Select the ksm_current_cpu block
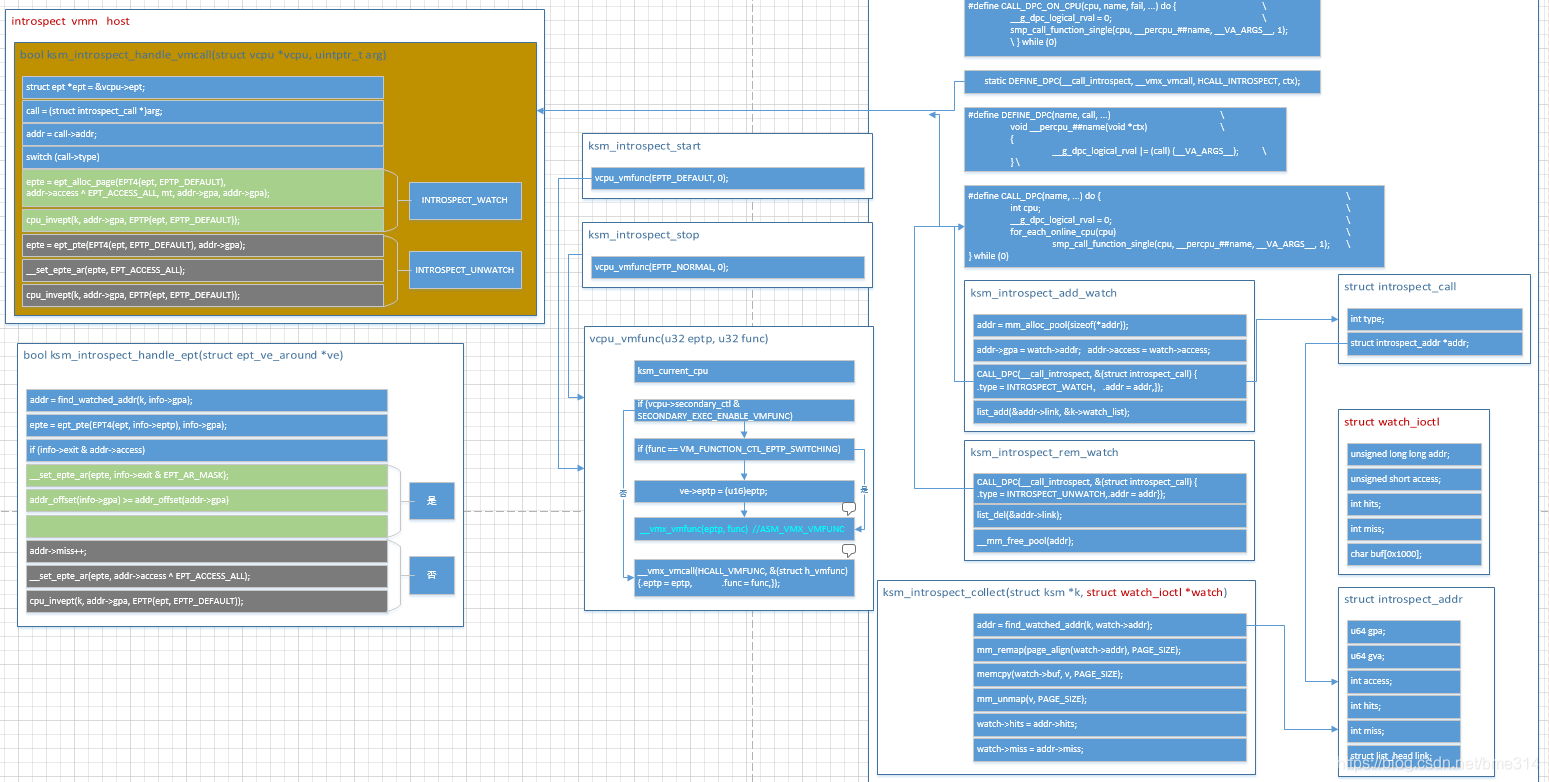Screen dimensions: 1549x782 pyautogui.click(x=744, y=371)
